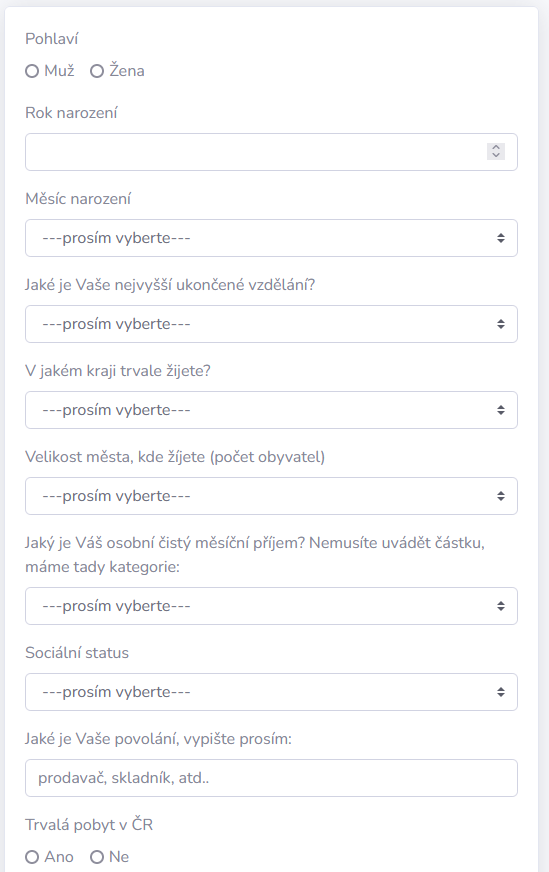Focus the Rok narození input field
Viewport: 549px width, 872px height.
click(271, 152)
